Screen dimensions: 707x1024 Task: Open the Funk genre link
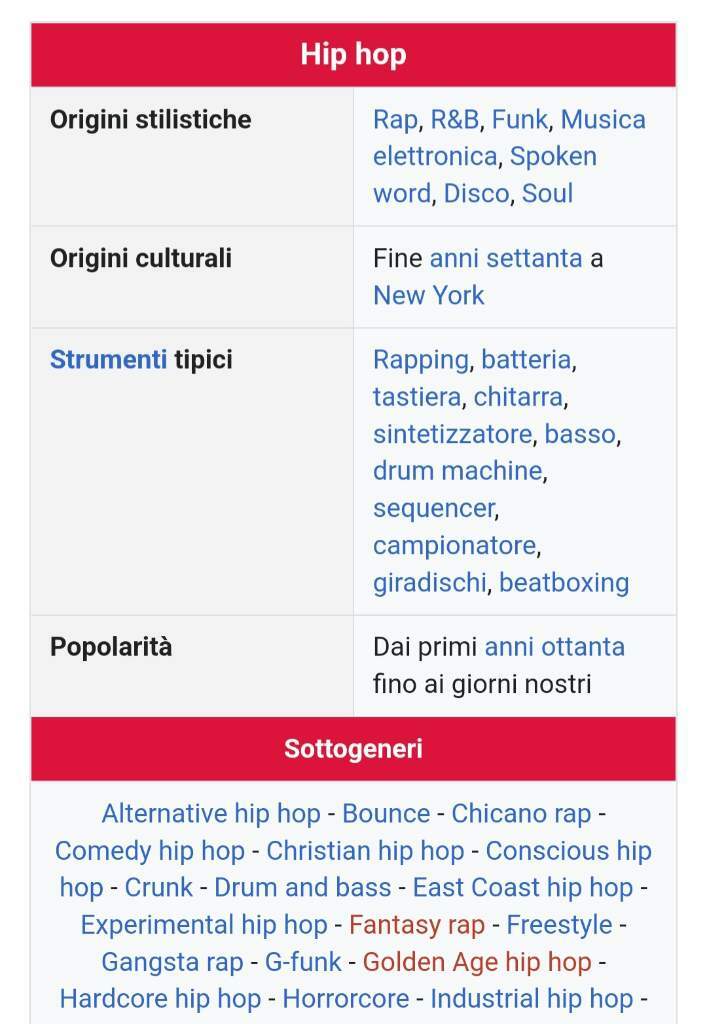tap(519, 120)
